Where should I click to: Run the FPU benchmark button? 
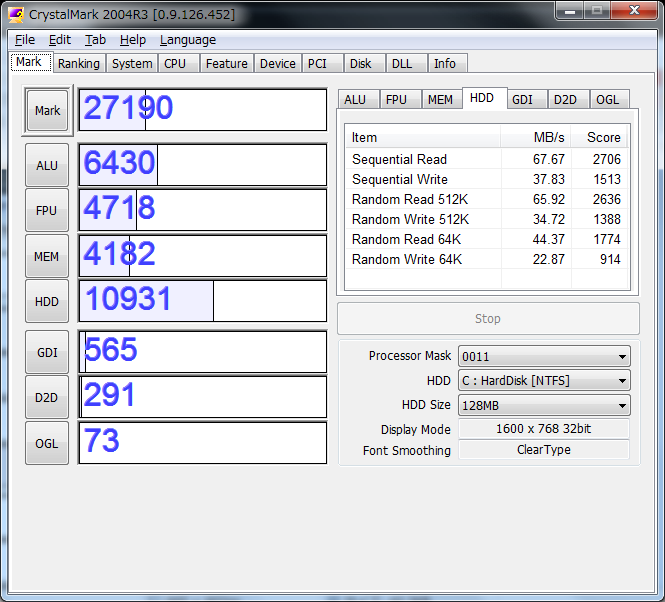[47, 210]
